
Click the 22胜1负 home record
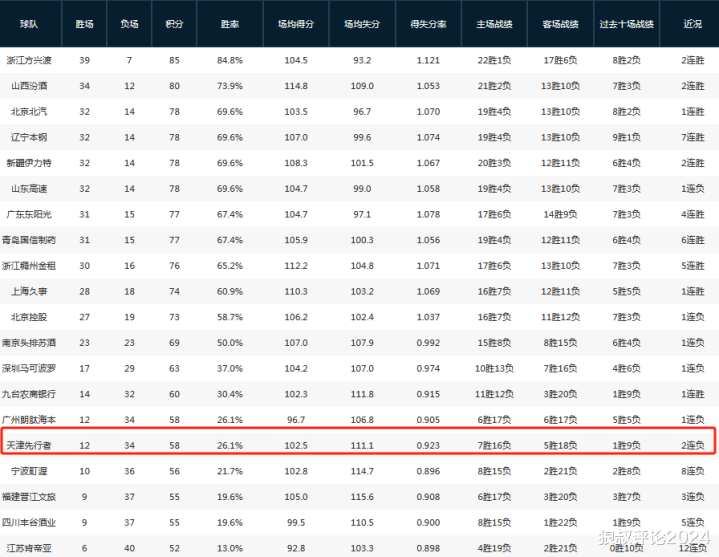coord(494,60)
